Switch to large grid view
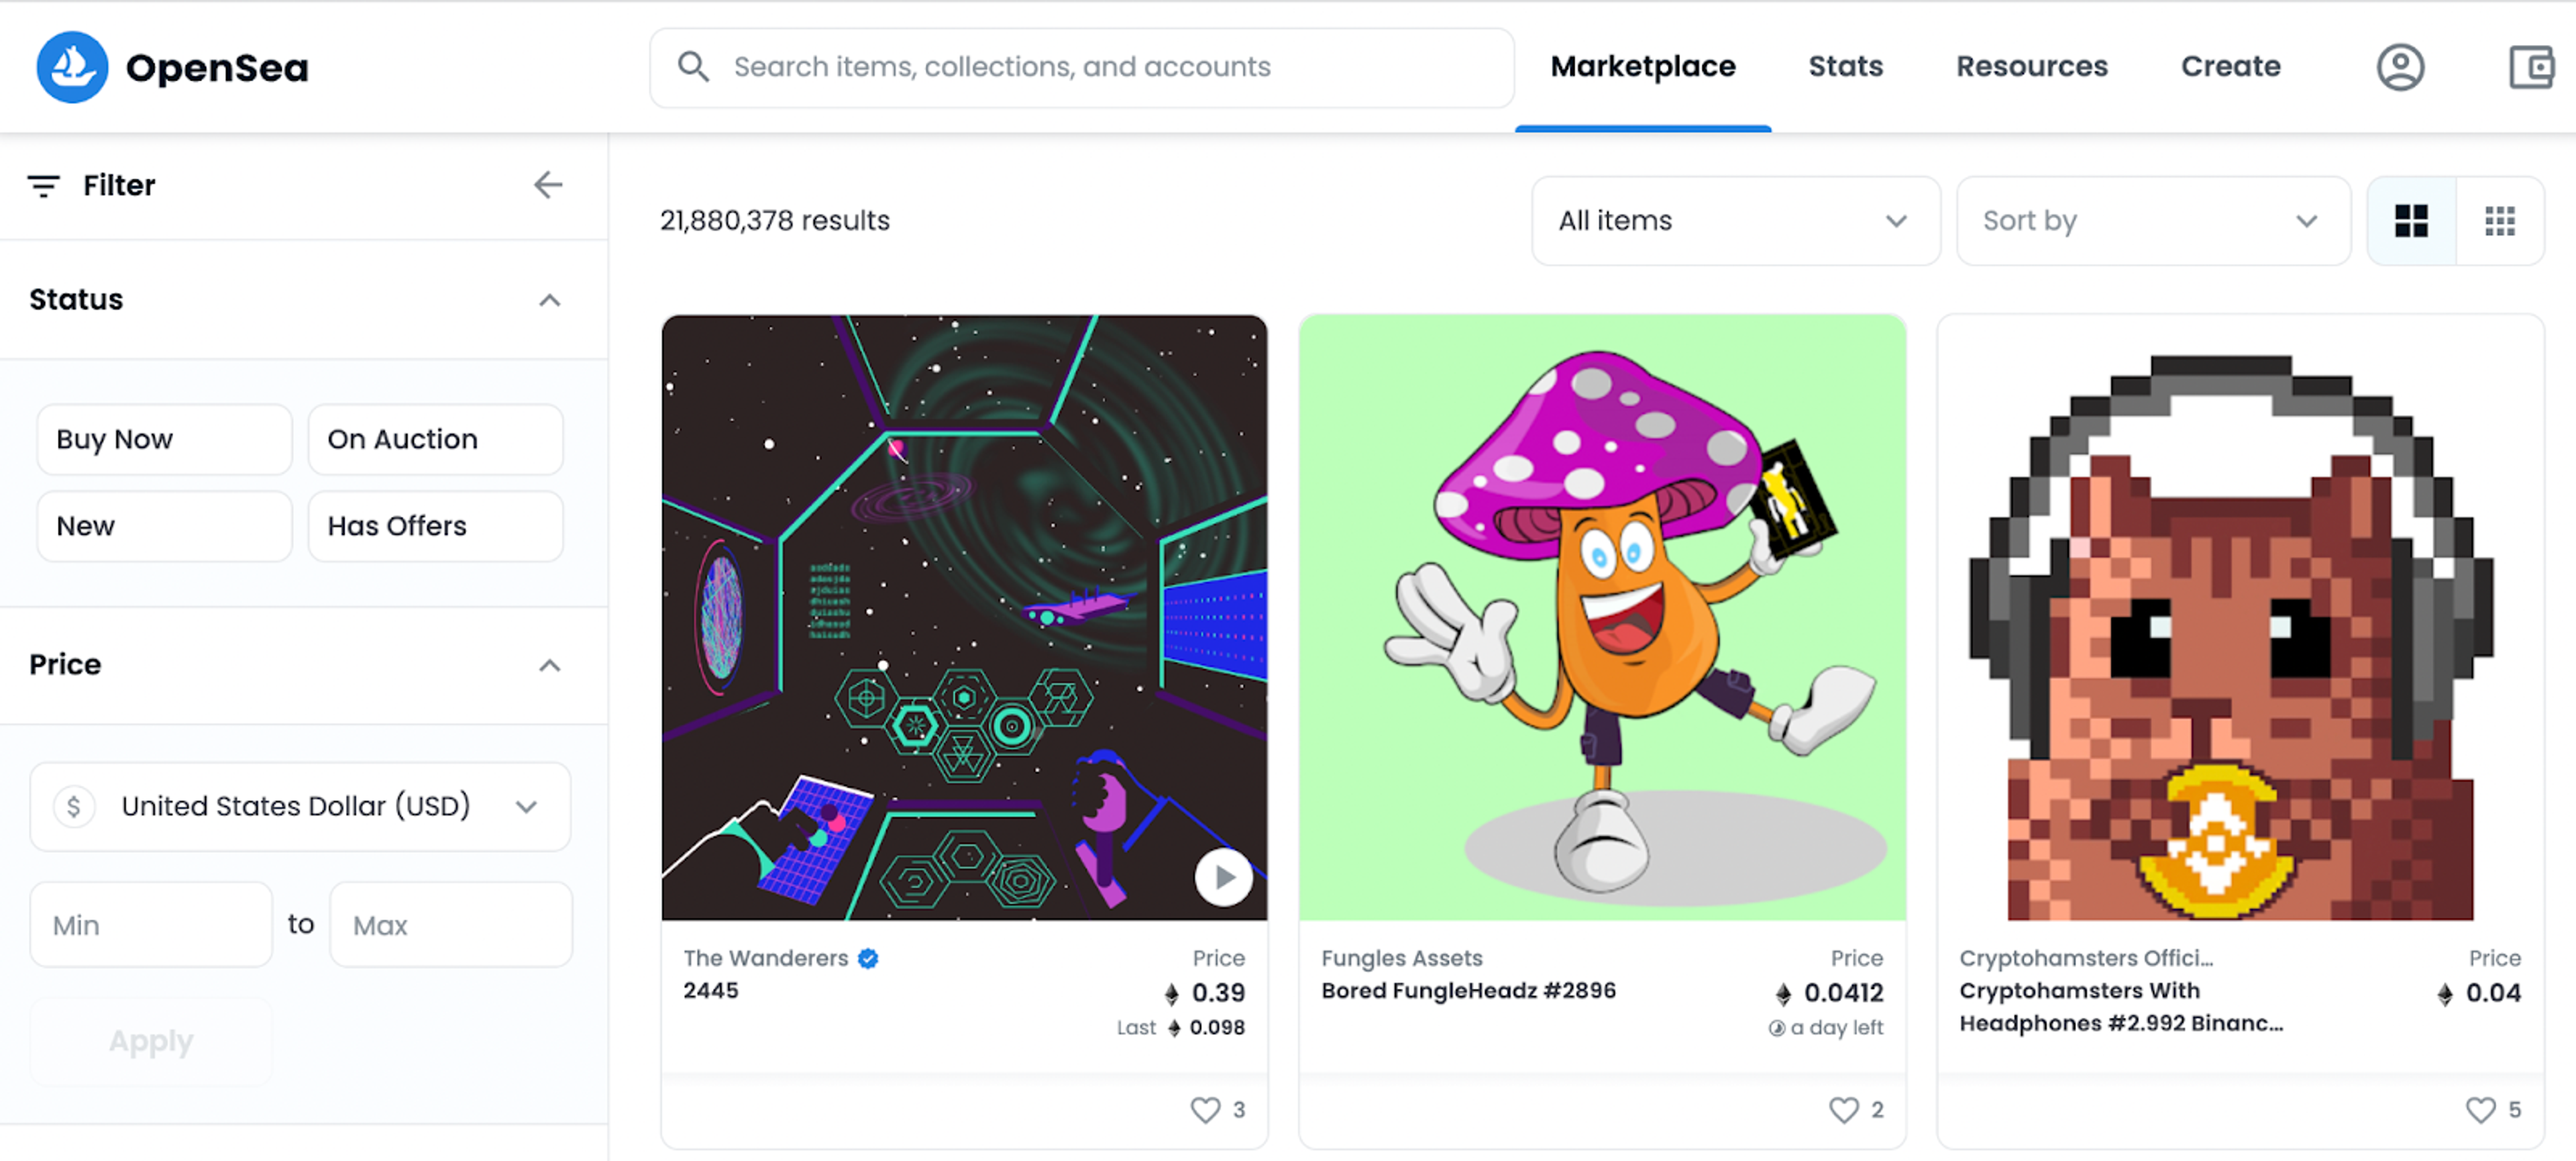Screen dimensions: 2576x1161 point(2411,221)
